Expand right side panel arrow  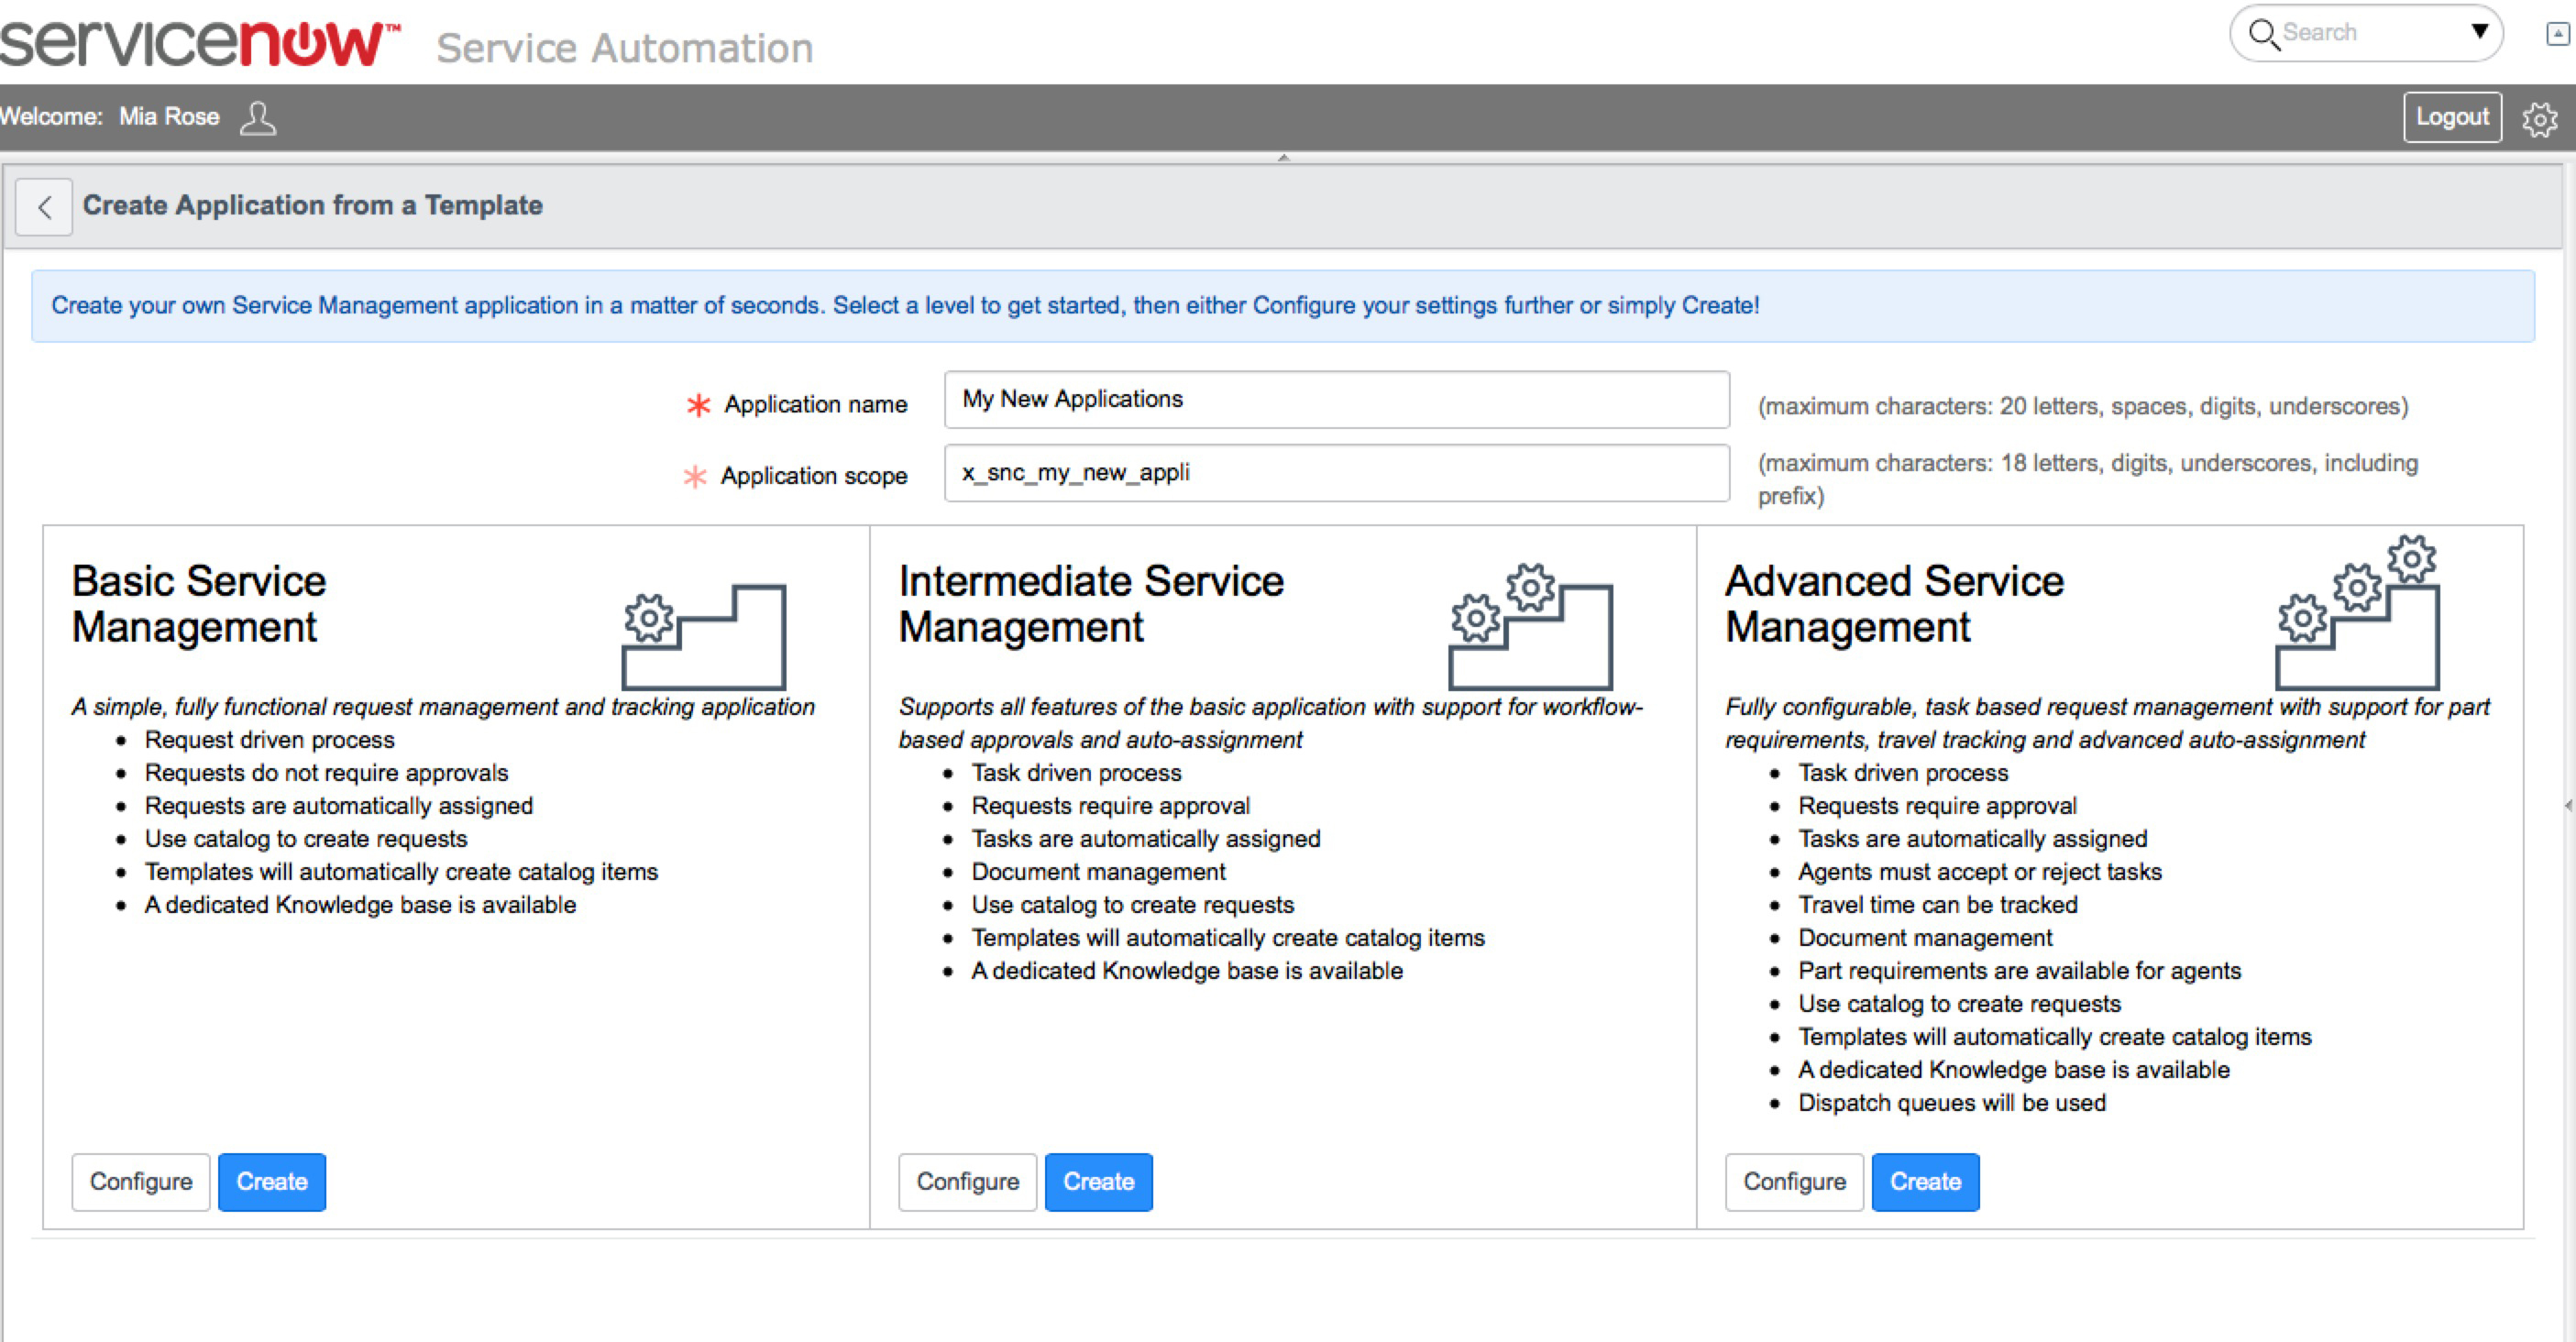[2567, 806]
